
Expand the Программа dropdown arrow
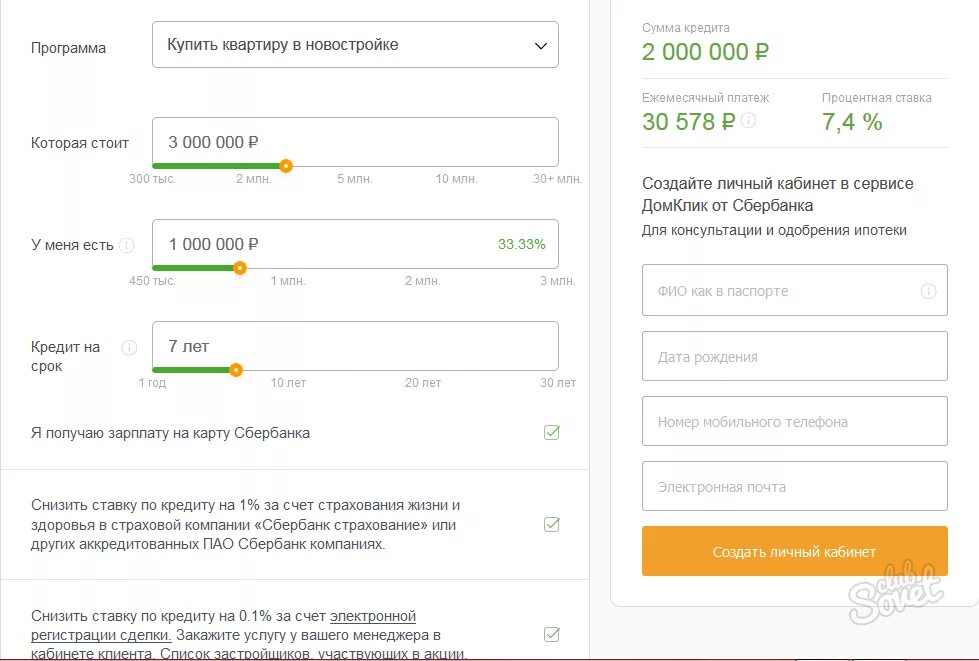(x=541, y=46)
